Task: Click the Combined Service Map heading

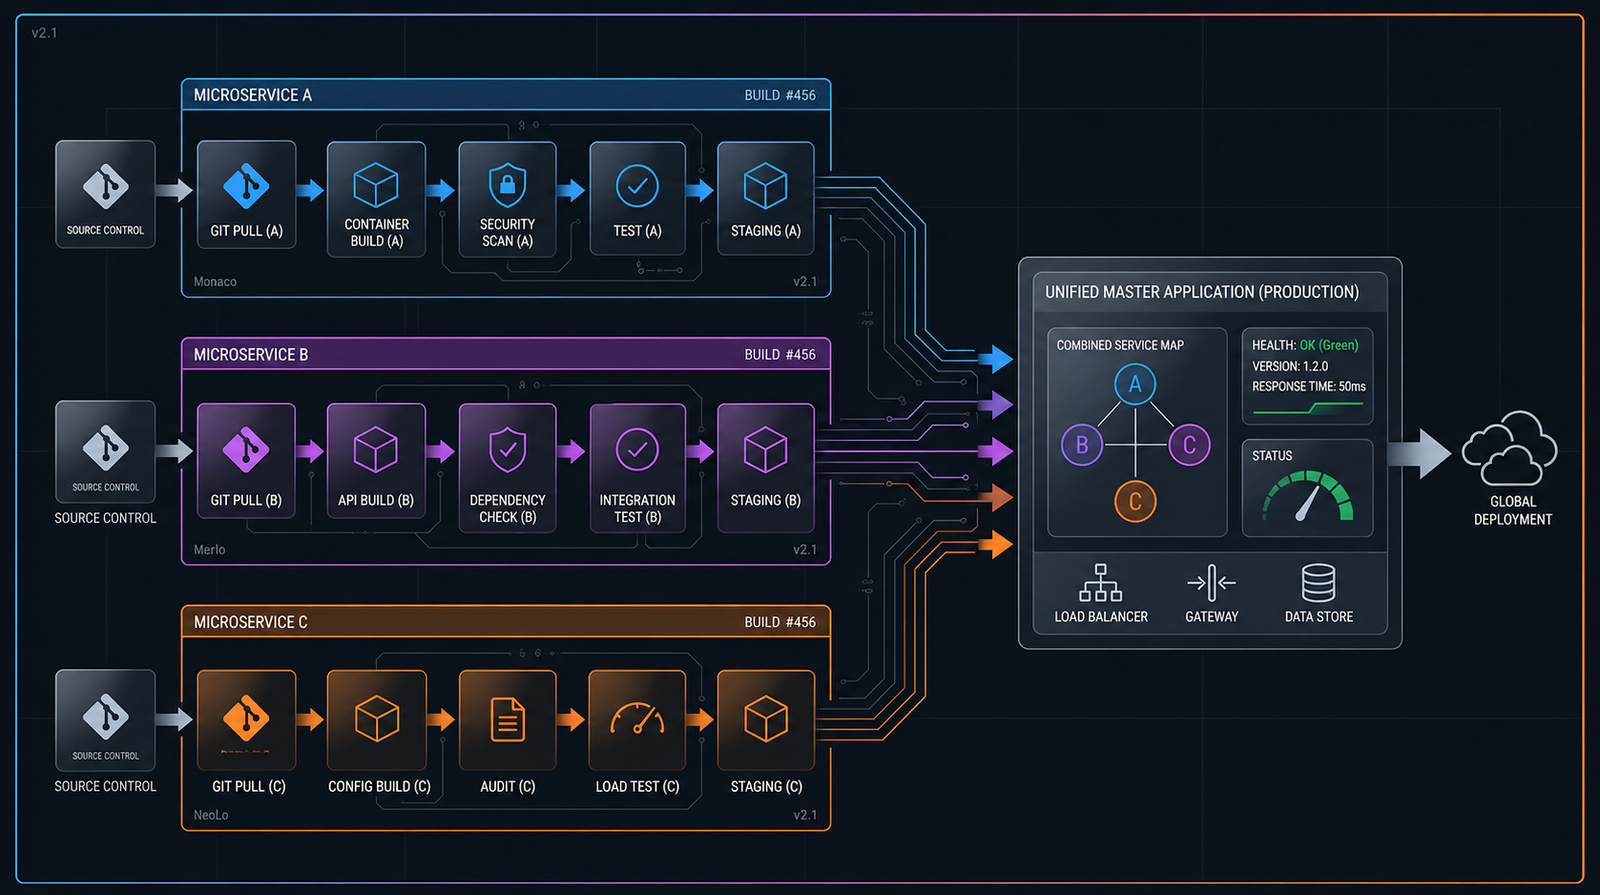Action: click(x=1120, y=345)
